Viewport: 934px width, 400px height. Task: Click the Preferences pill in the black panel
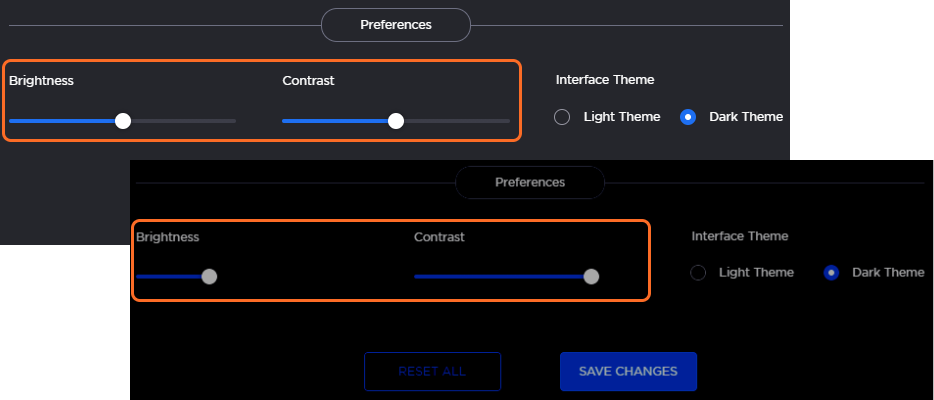click(529, 183)
